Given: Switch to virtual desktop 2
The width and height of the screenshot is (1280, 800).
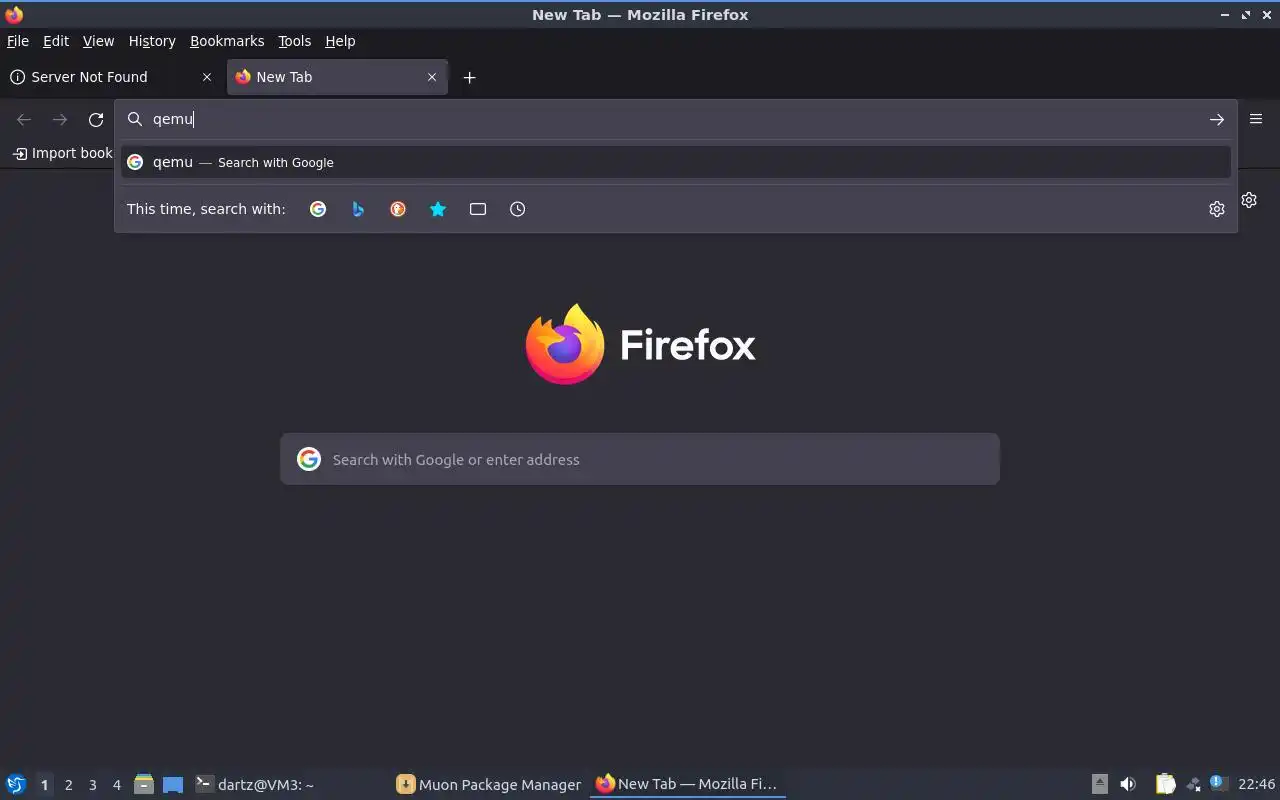Looking at the screenshot, I should pyautogui.click(x=68, y=785).
